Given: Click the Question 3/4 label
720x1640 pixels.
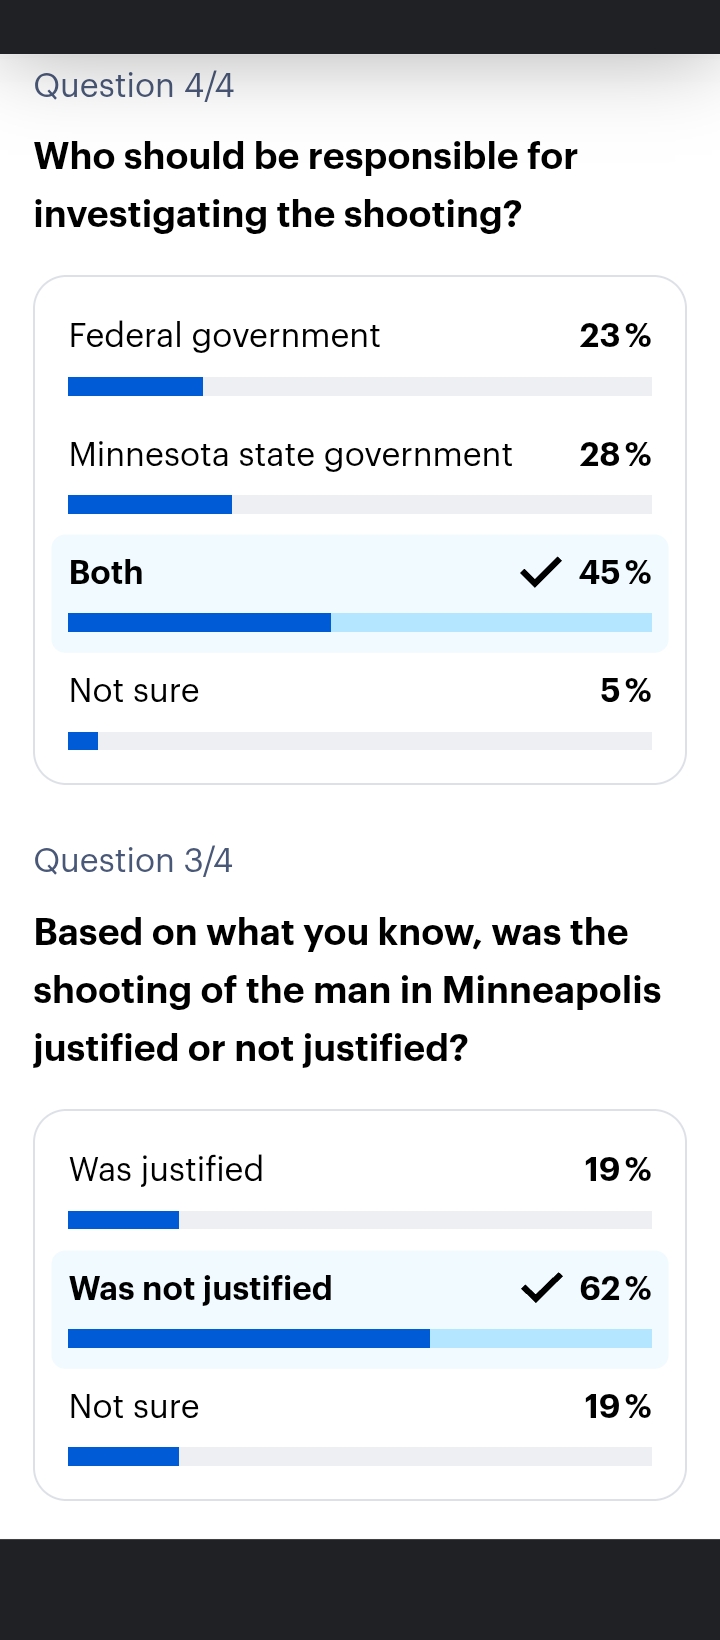Looking at the screenshot, I should (x=133, y=861).
